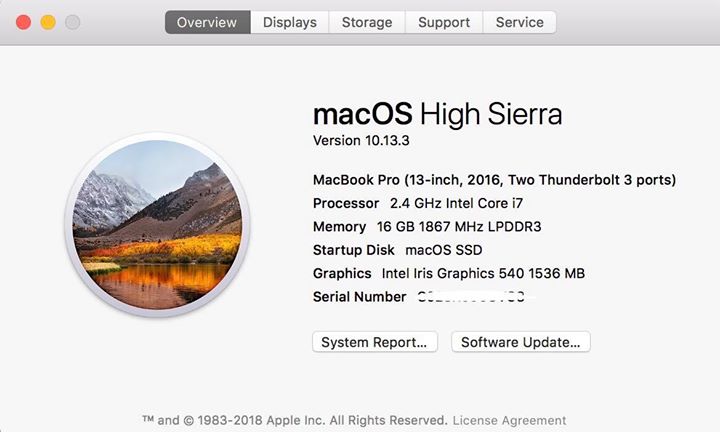The image size is (720, 432).
Task: Click the Graphics Intel Iris 540 line
Action: point(448,273)
